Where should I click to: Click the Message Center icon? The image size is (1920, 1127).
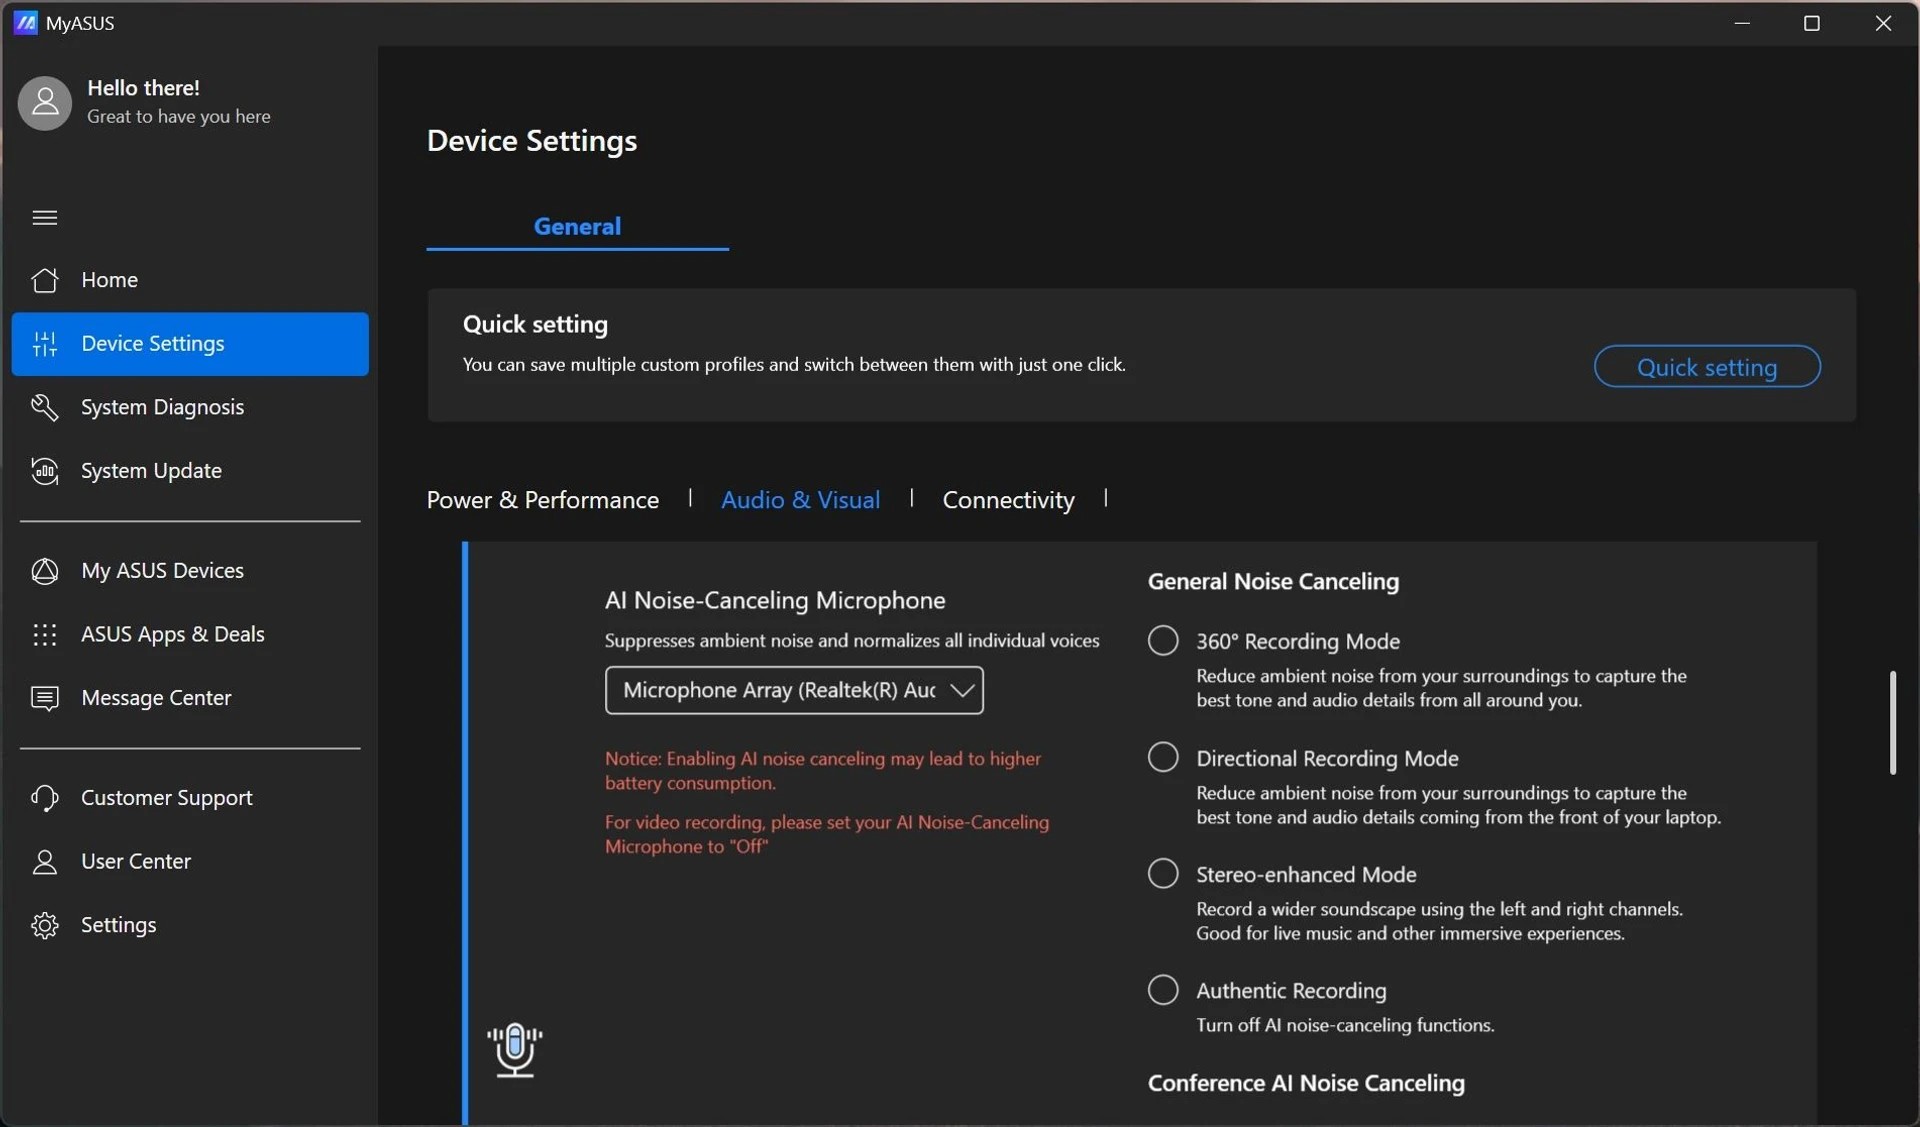[45, 698]
